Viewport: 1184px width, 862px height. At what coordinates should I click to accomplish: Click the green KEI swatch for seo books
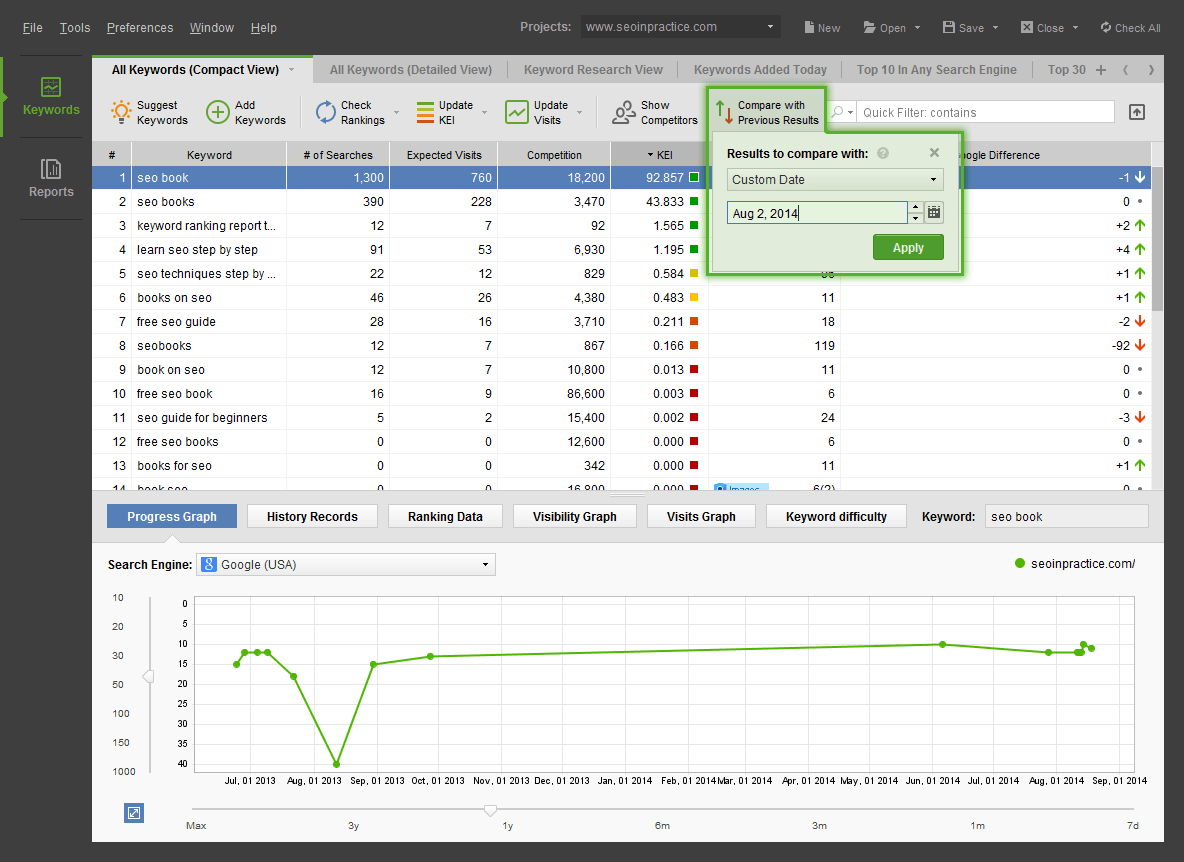(694, 202)
